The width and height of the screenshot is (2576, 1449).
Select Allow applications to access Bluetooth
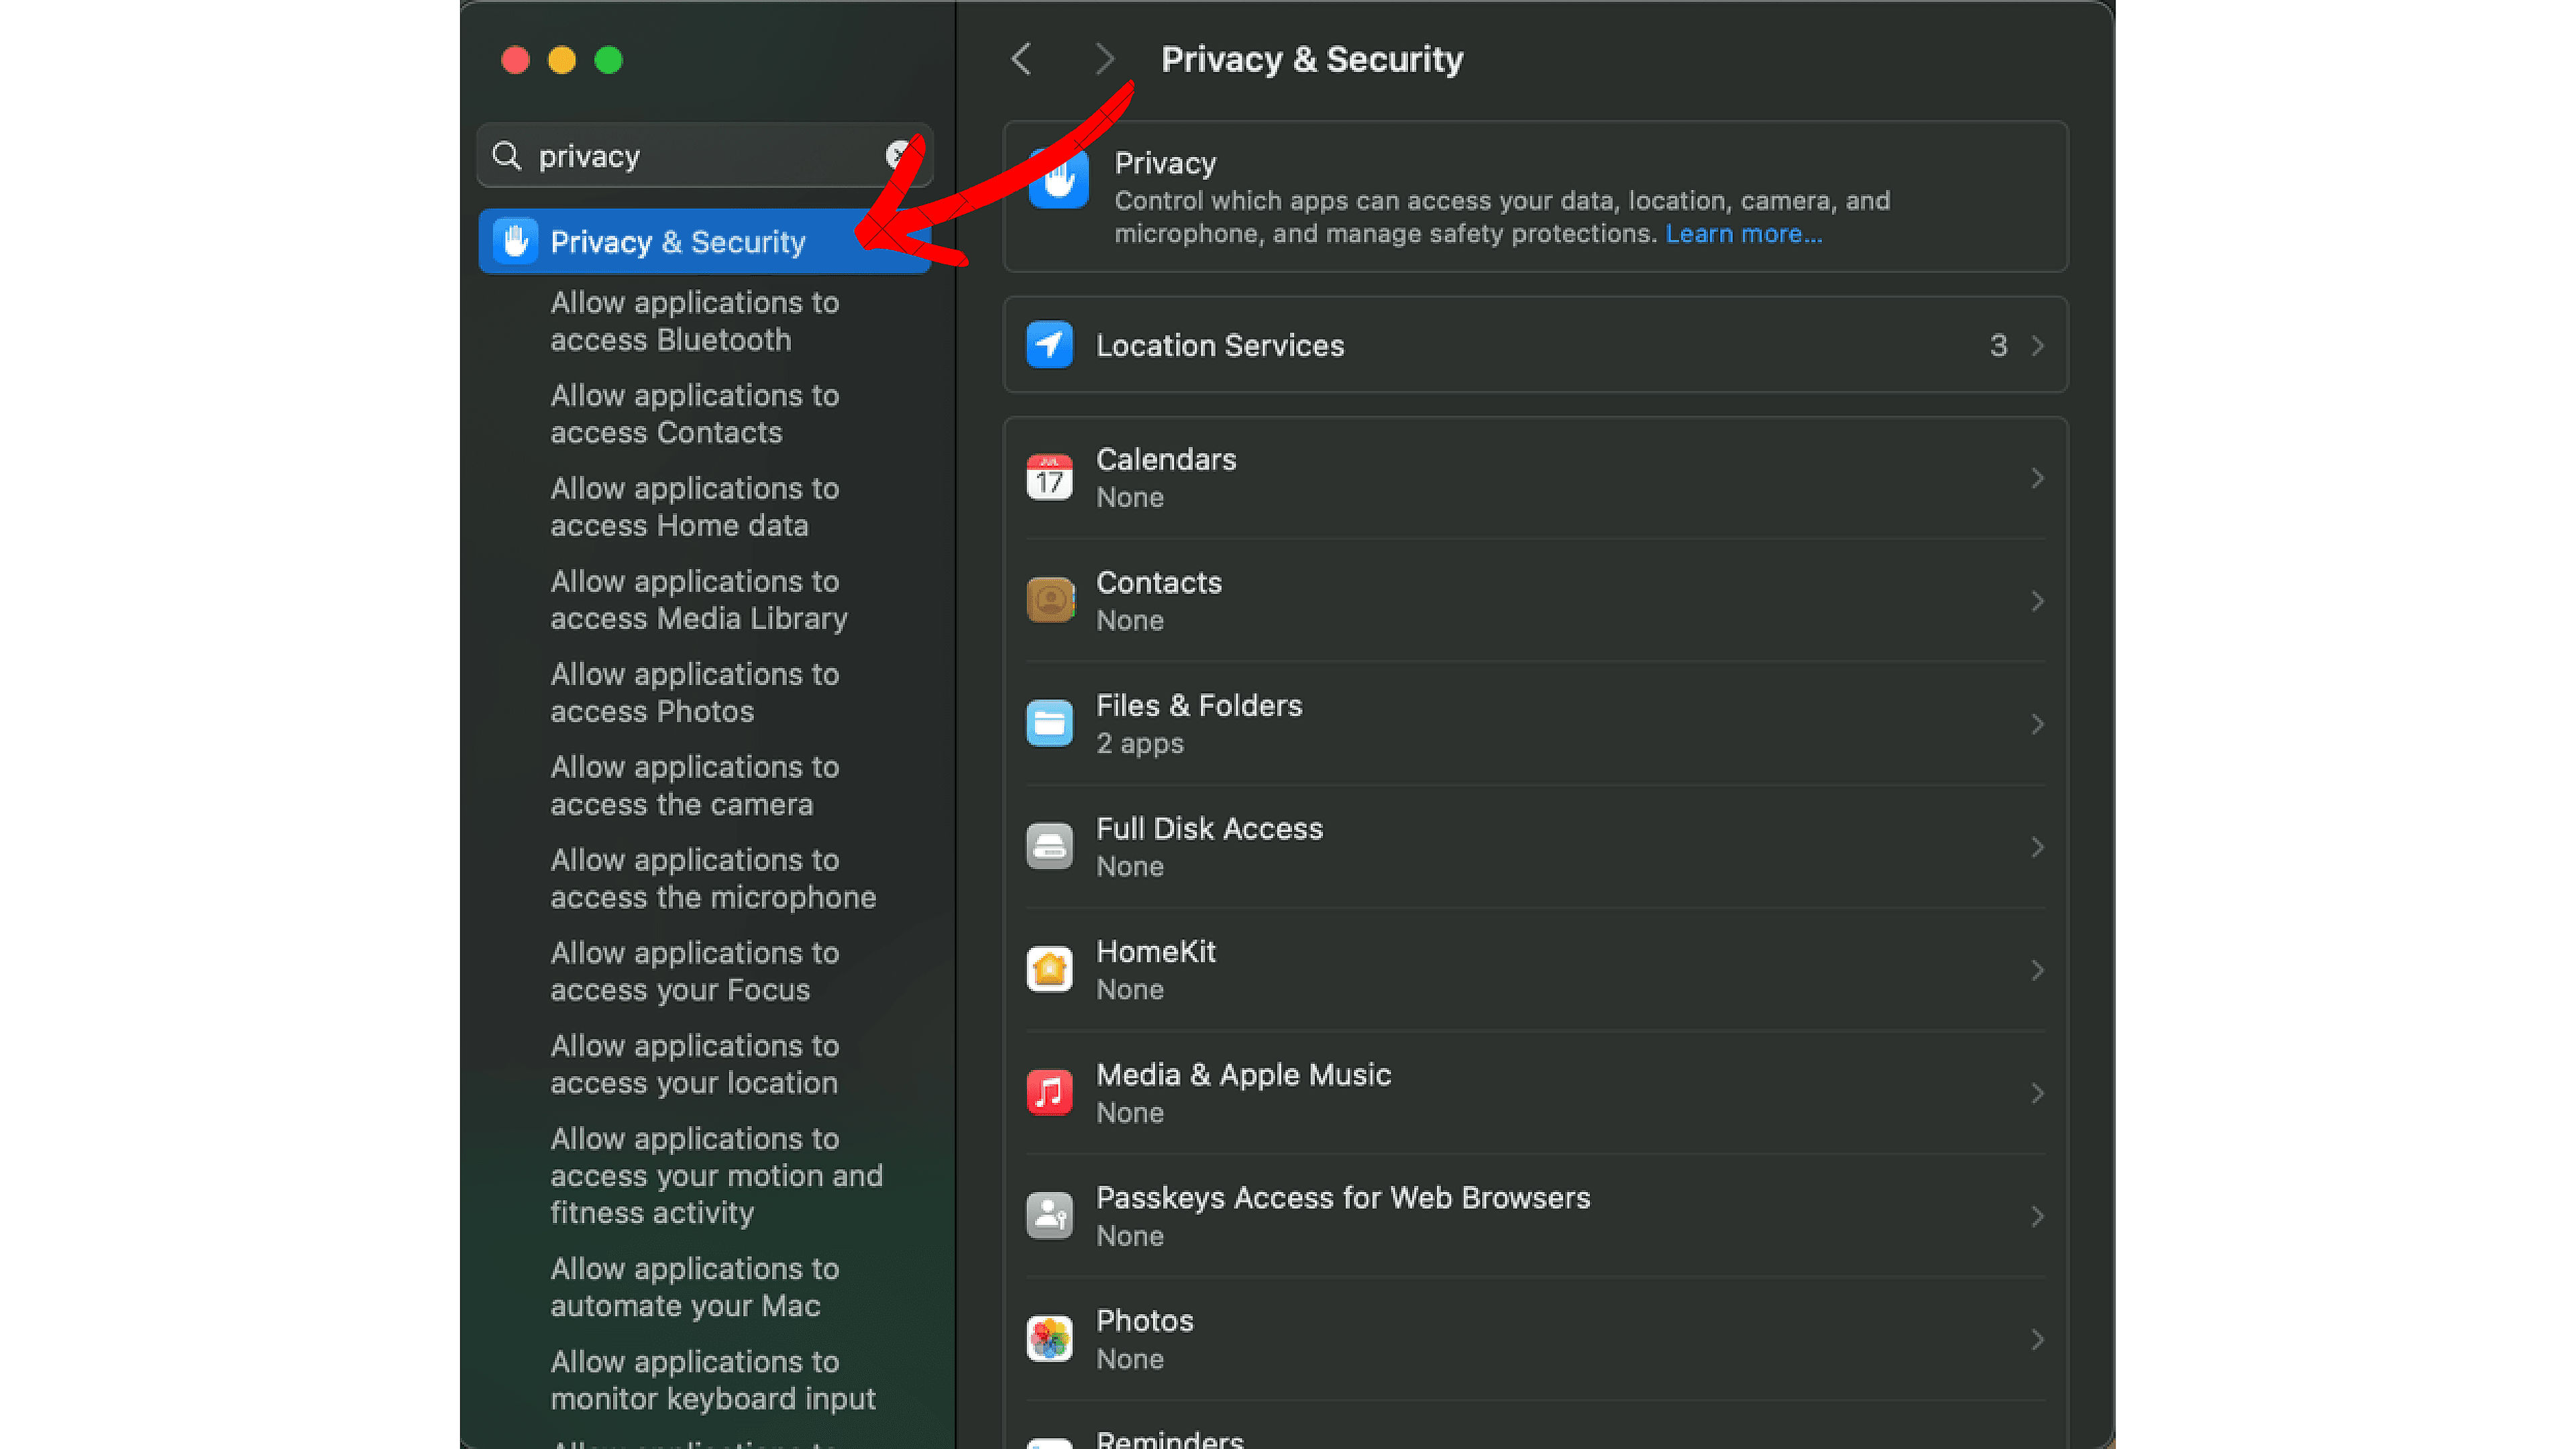pos(695,321)
